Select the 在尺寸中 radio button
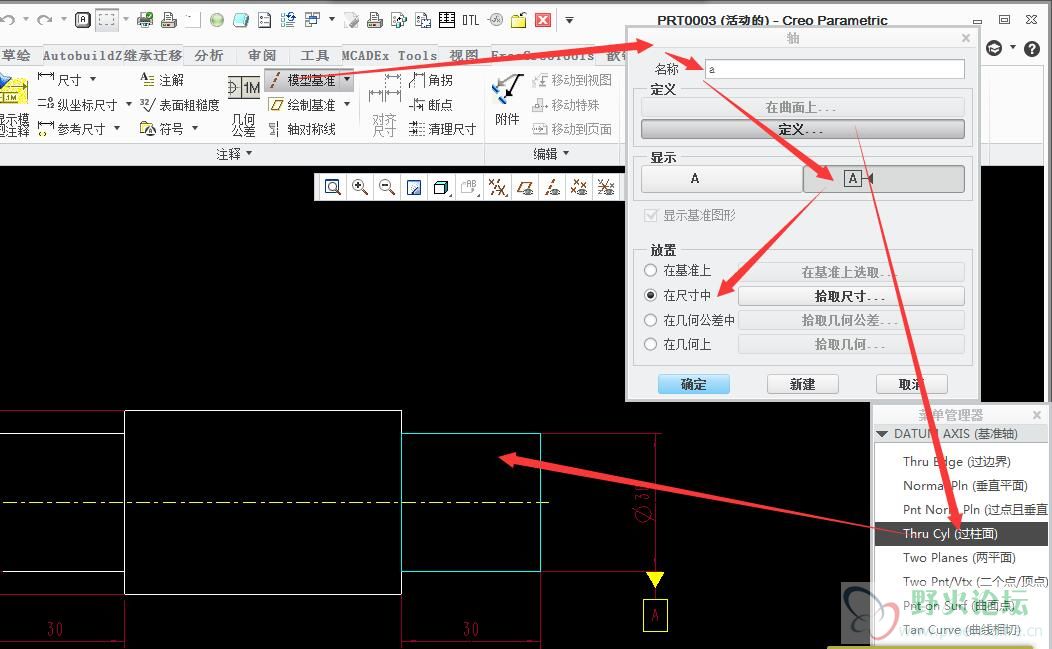Screen dimensions: 1052x649 pos(650,295)
